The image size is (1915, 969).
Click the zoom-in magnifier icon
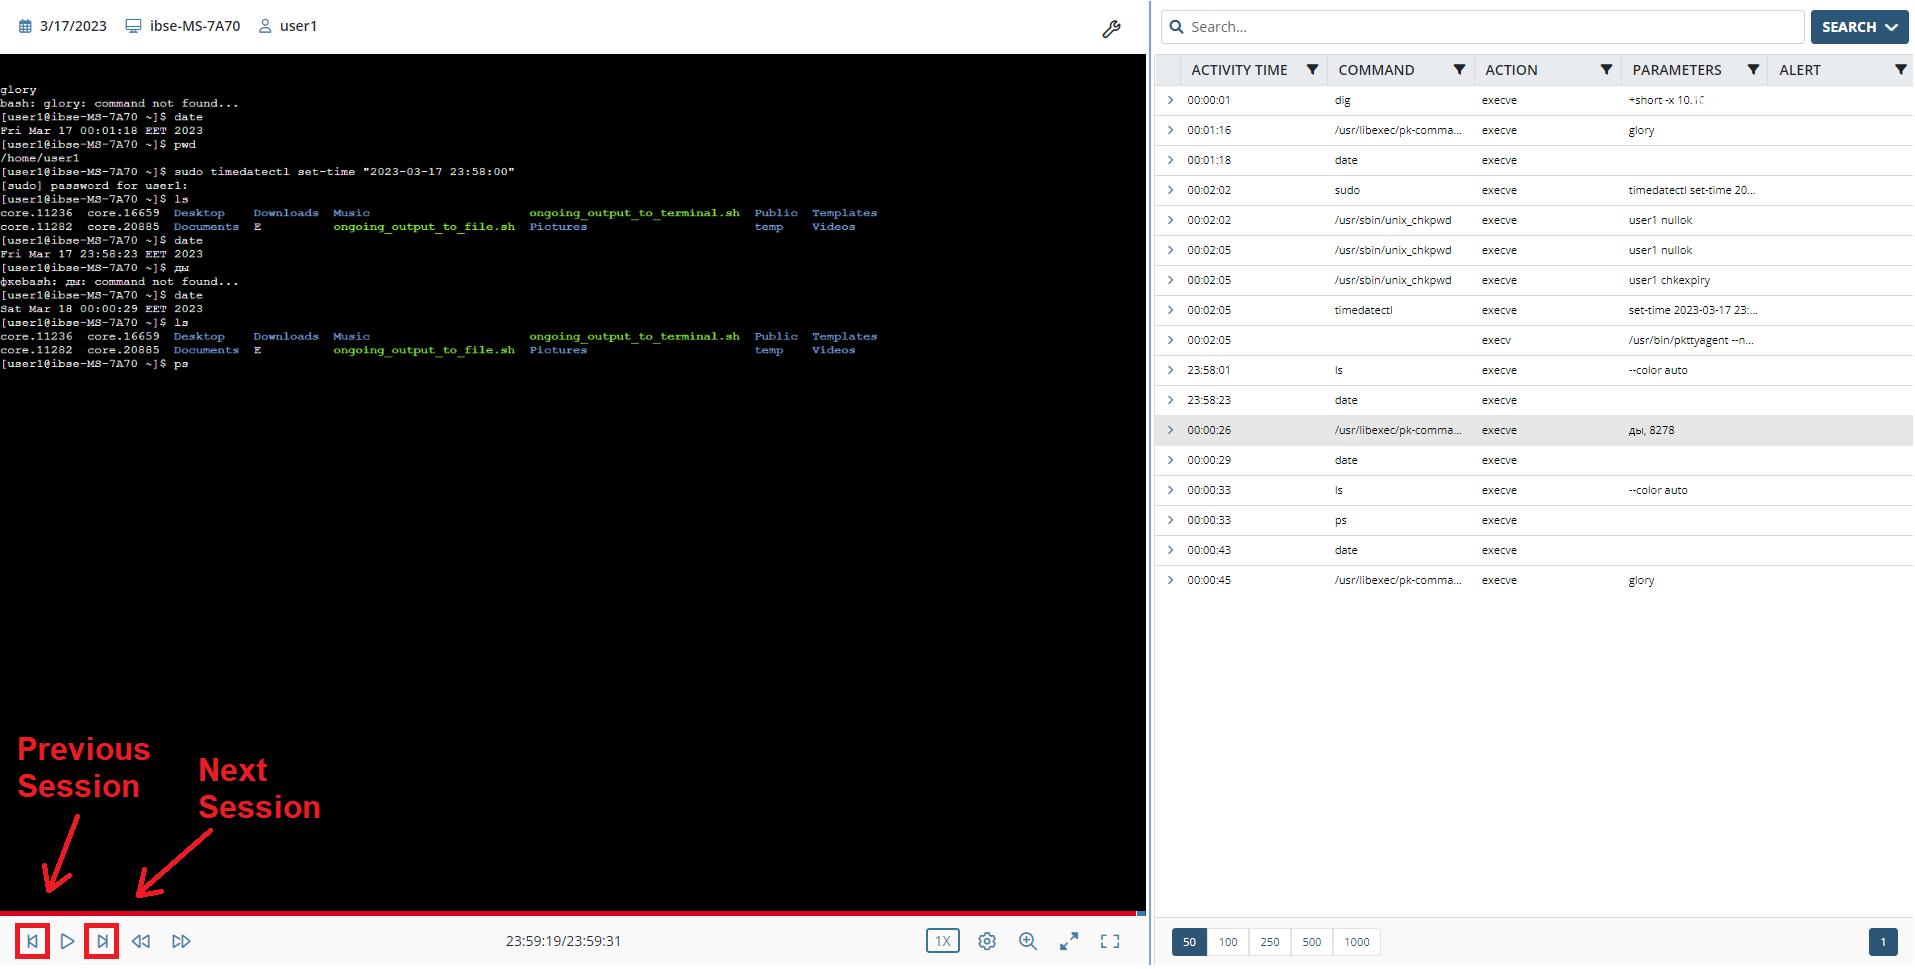click(1027, 941)
